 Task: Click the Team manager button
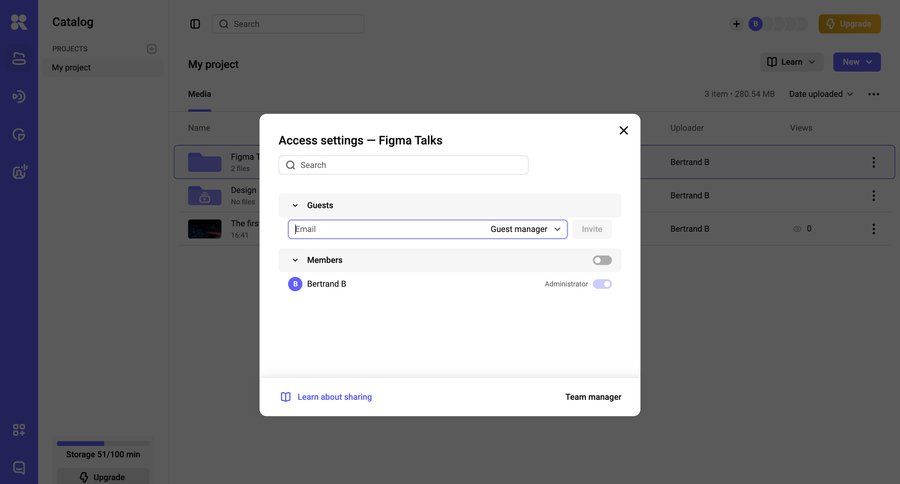593,397
